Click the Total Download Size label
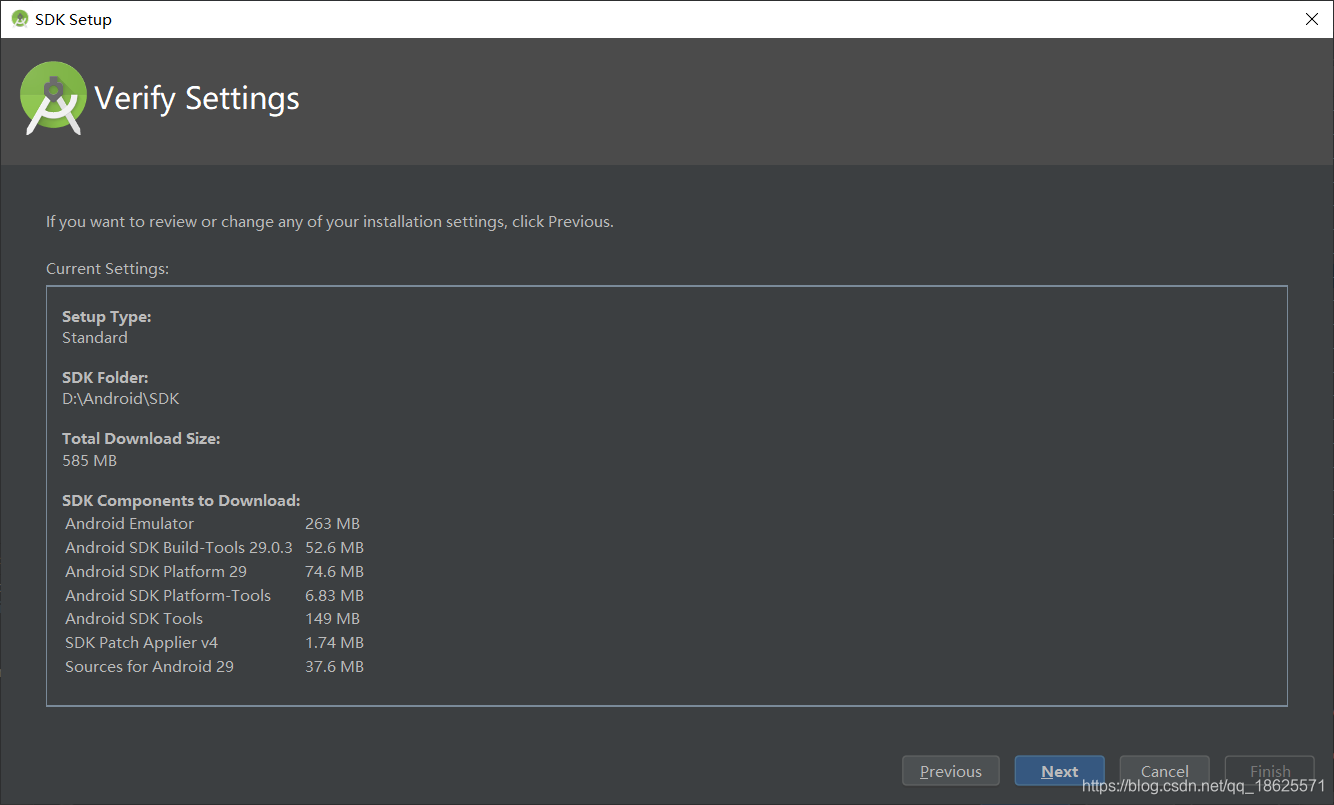This screenshot has width=1334, height=805. [x=141, y=439]
